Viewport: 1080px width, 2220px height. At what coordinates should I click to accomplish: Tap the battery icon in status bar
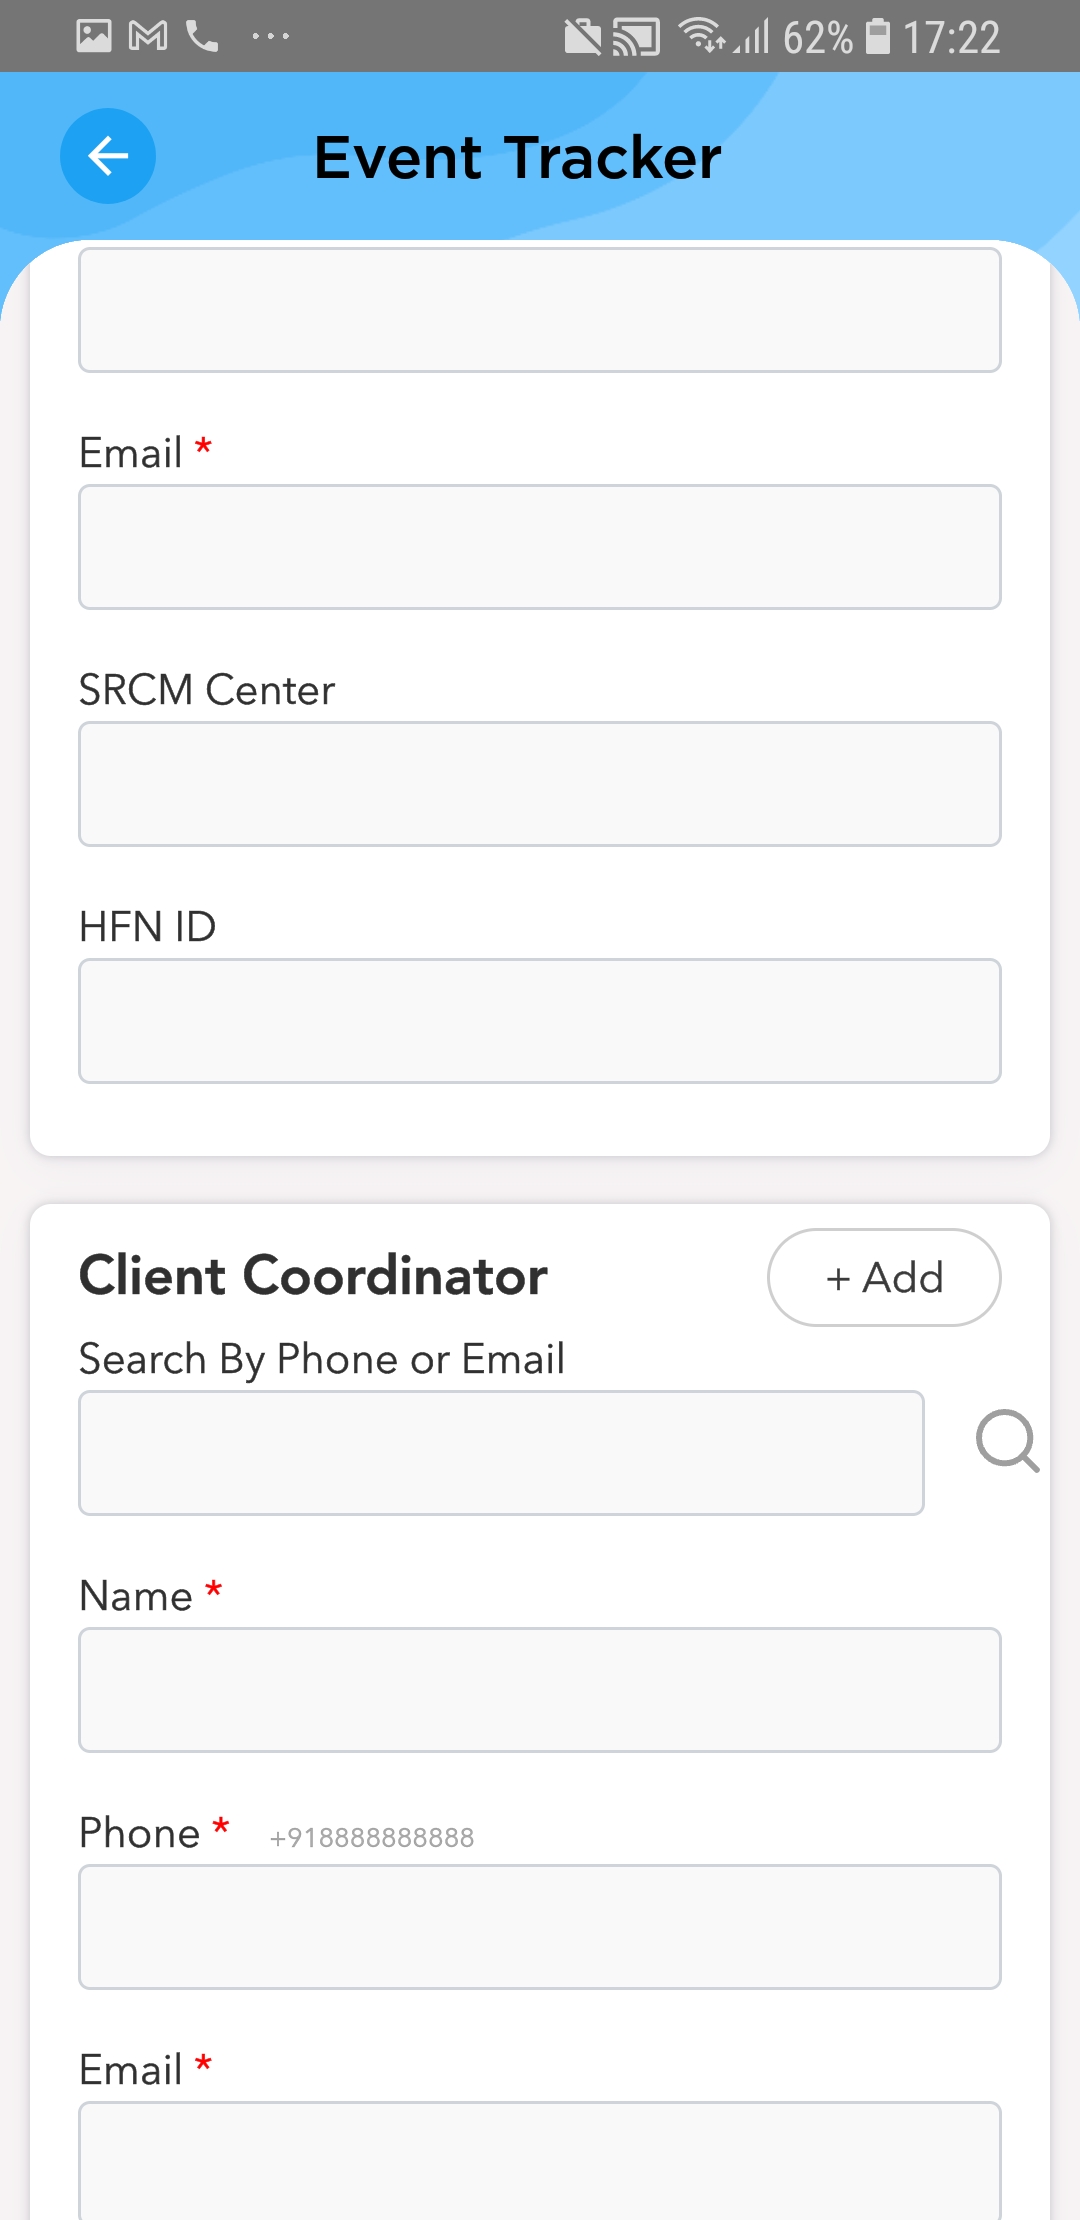pyautogui.click(x=878, y=36)
